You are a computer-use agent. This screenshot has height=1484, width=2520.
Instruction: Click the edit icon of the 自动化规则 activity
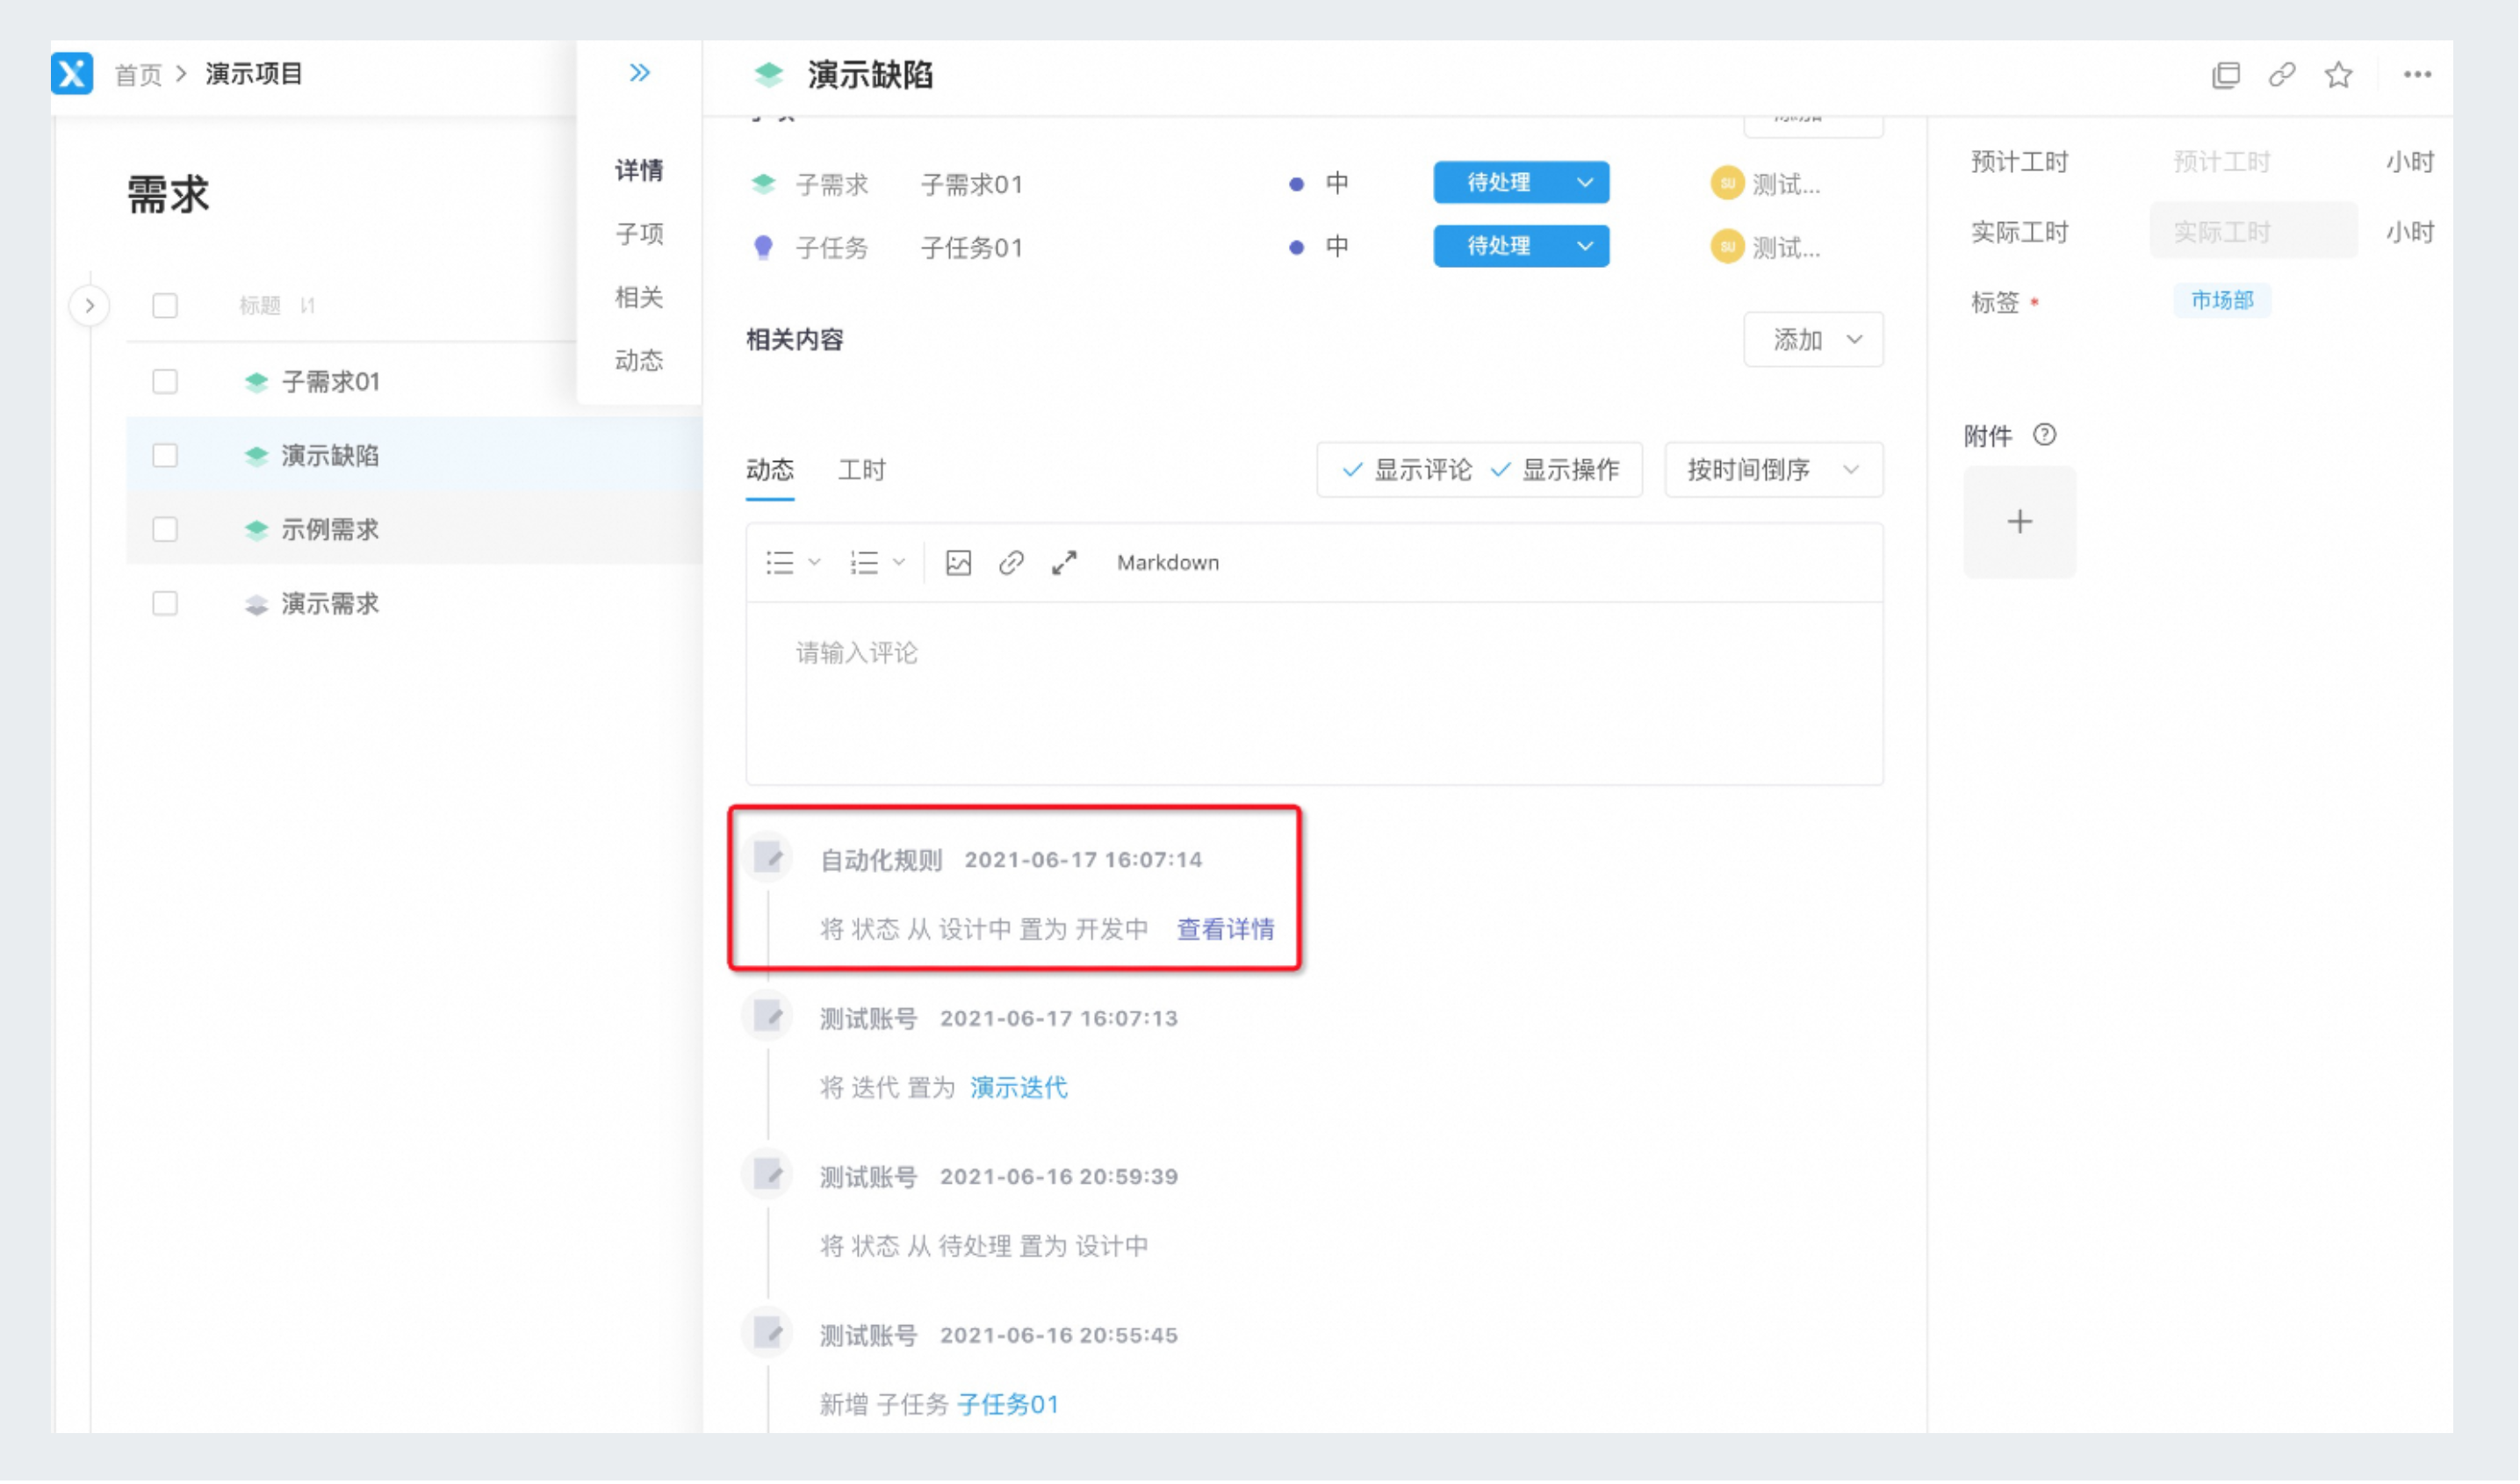pos(769,858)
